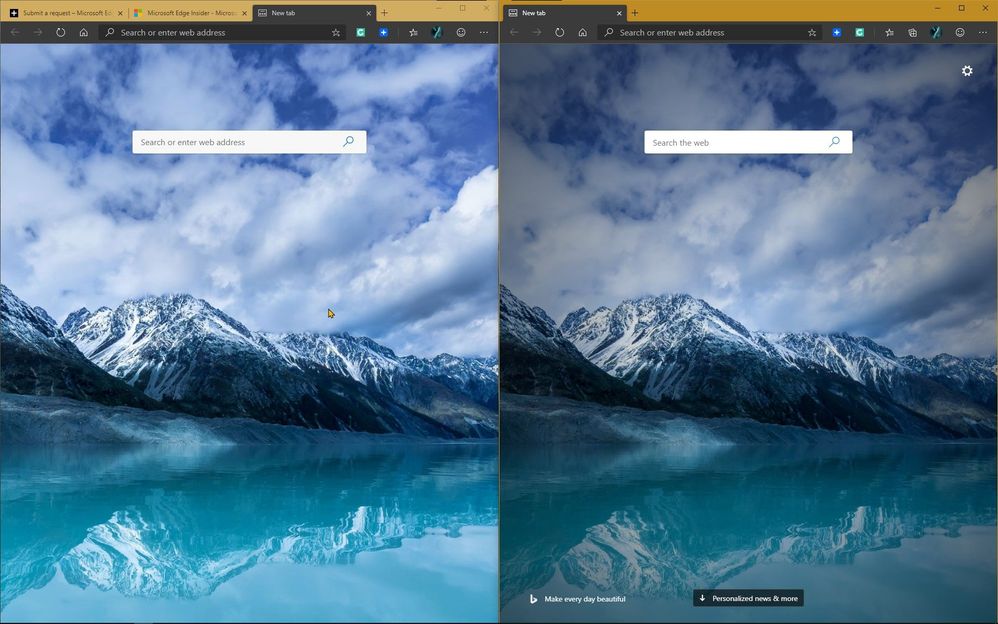Open the Make every day beautiful link
The height and width of the screenshot is (624, 998).
click(584, 599)
